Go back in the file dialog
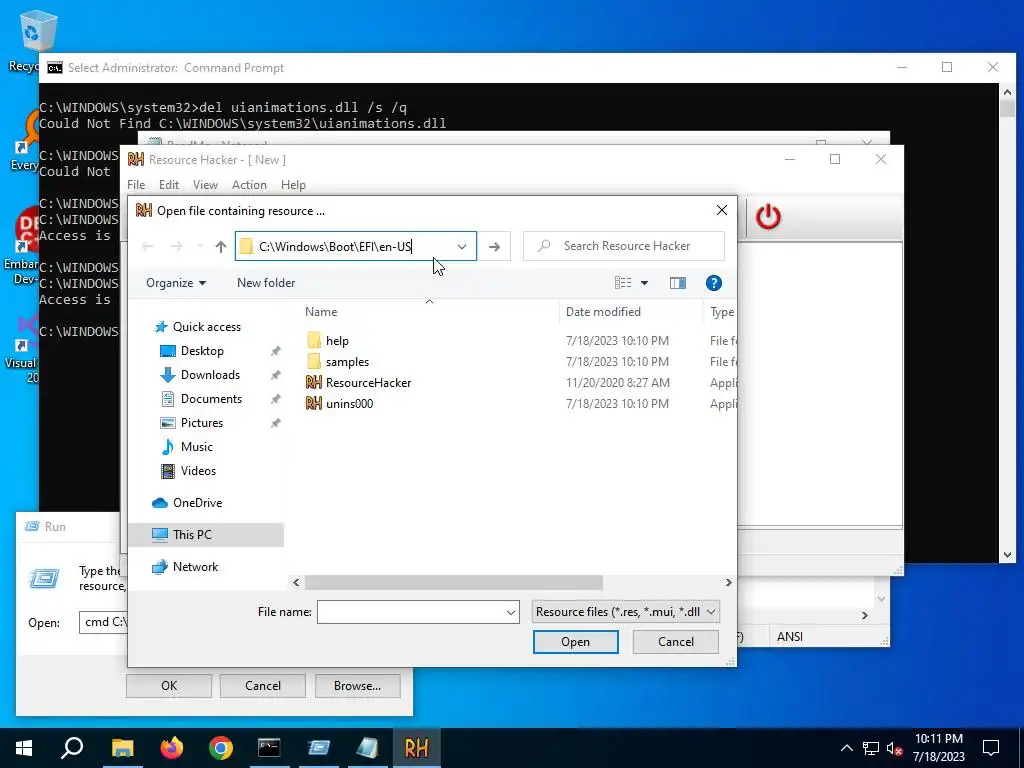This screenshot has width=1024, height=768. (148, 246)
